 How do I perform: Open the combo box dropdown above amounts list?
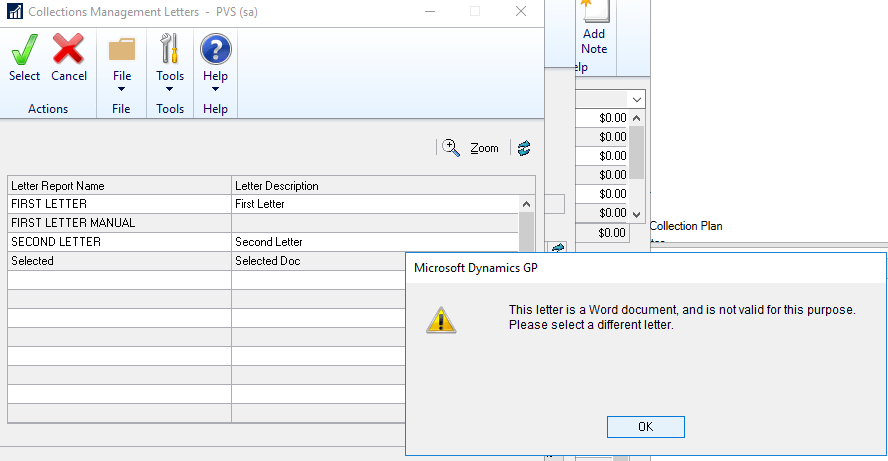[637, 100]
